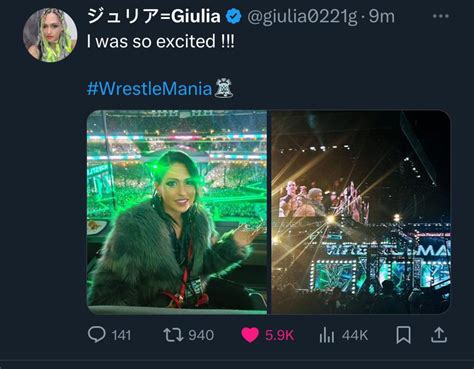Open Giulia's profile avatar

tap(50, 35)
